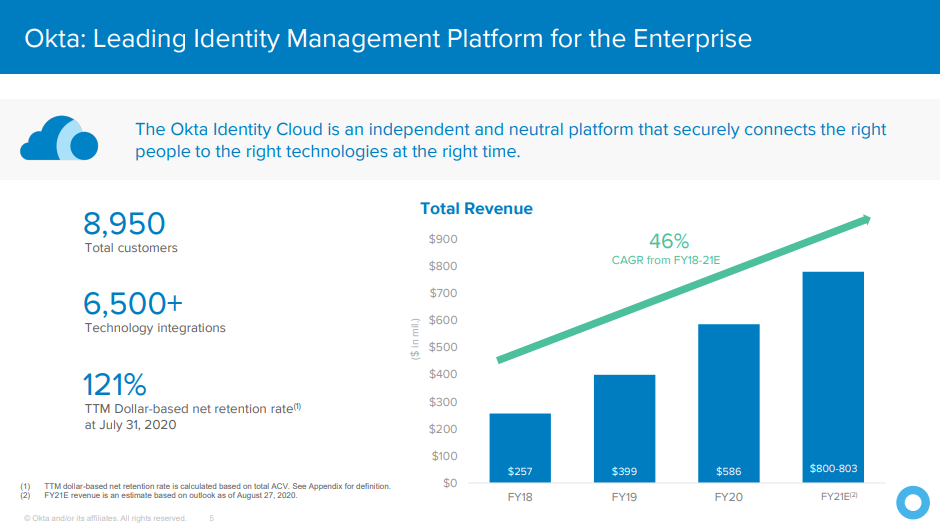Click the $100 y-axis label
940x528 pixels.
(x=444, y=456)
